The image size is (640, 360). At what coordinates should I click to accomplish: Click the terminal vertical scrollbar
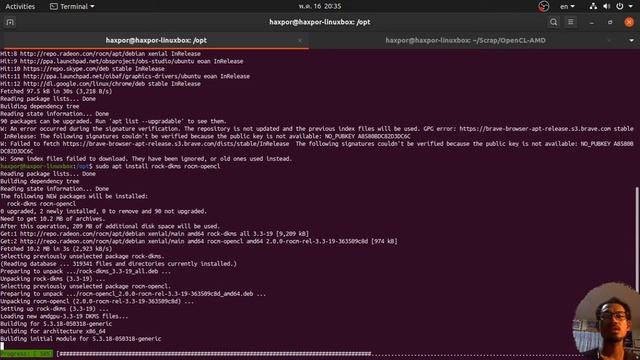[x=637, y=239]
